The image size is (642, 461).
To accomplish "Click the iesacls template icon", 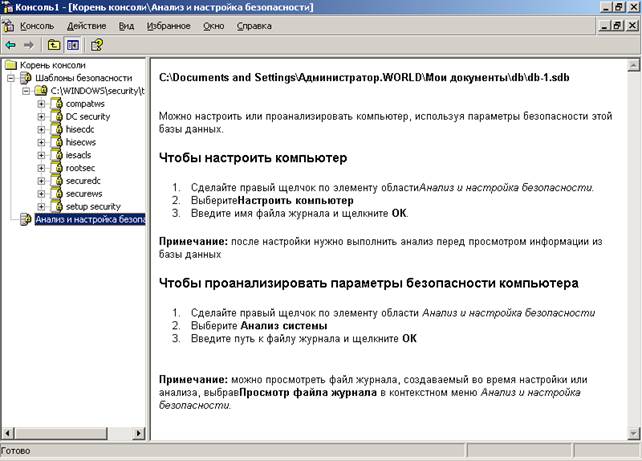I will (57, 155).
